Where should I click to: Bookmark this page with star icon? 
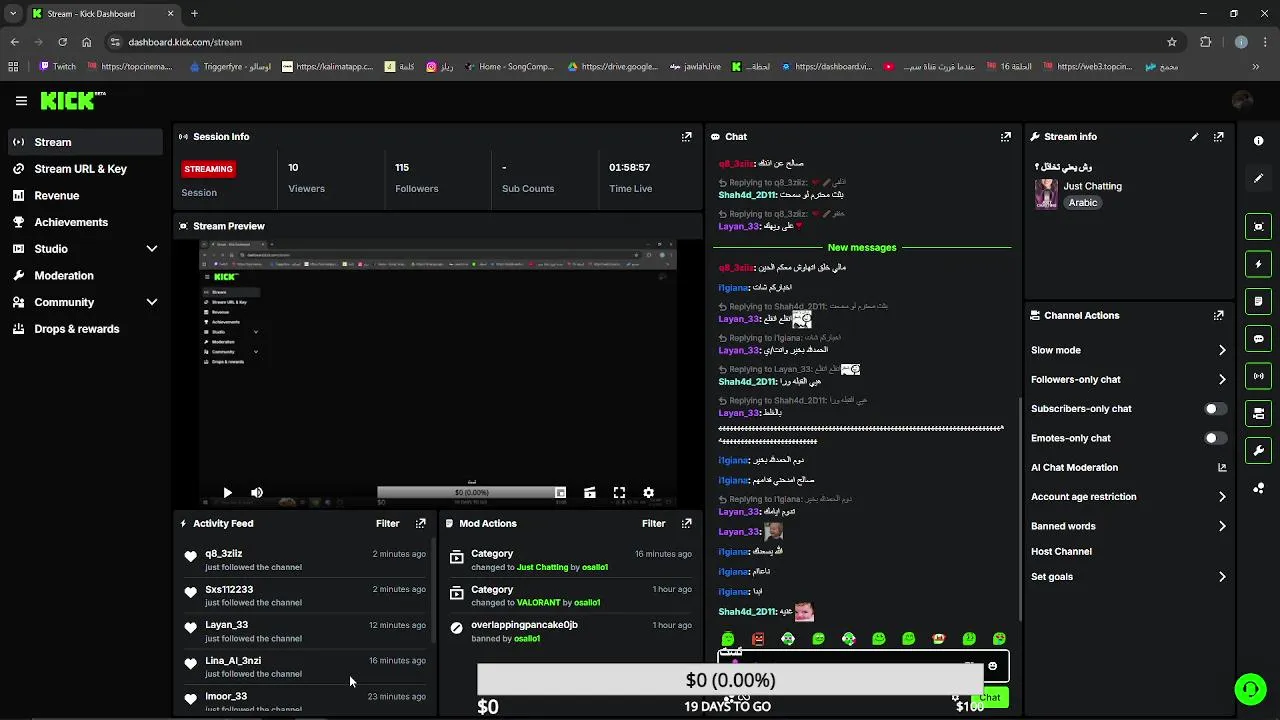point(1172,42)
